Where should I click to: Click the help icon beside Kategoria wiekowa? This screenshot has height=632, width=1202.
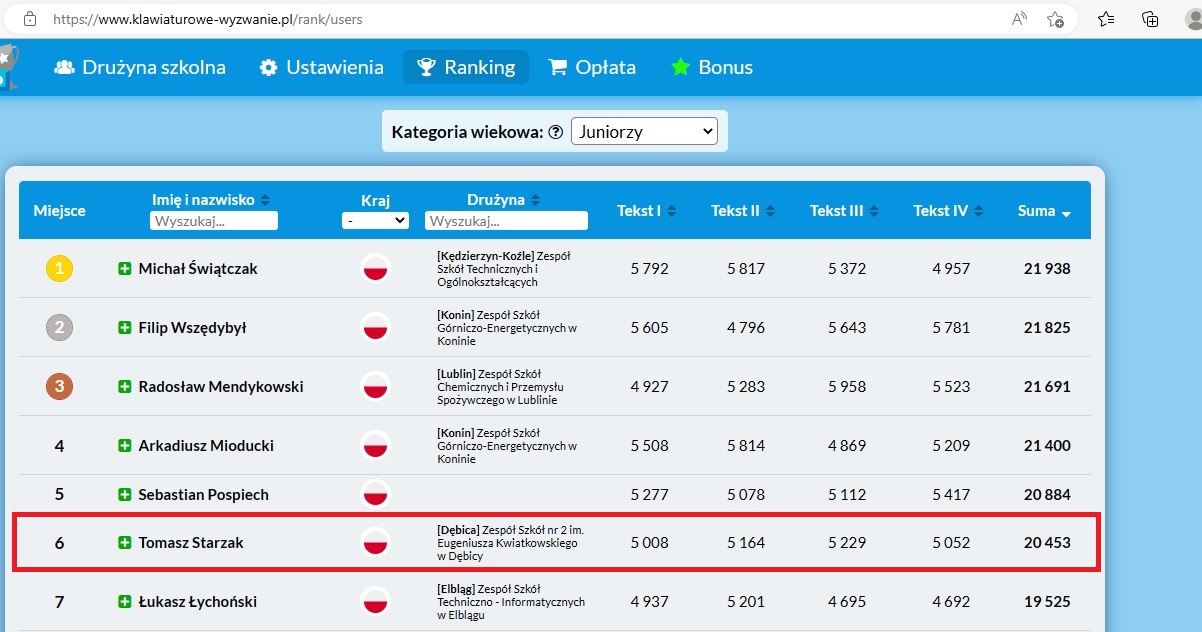click(x=556, y=132)
